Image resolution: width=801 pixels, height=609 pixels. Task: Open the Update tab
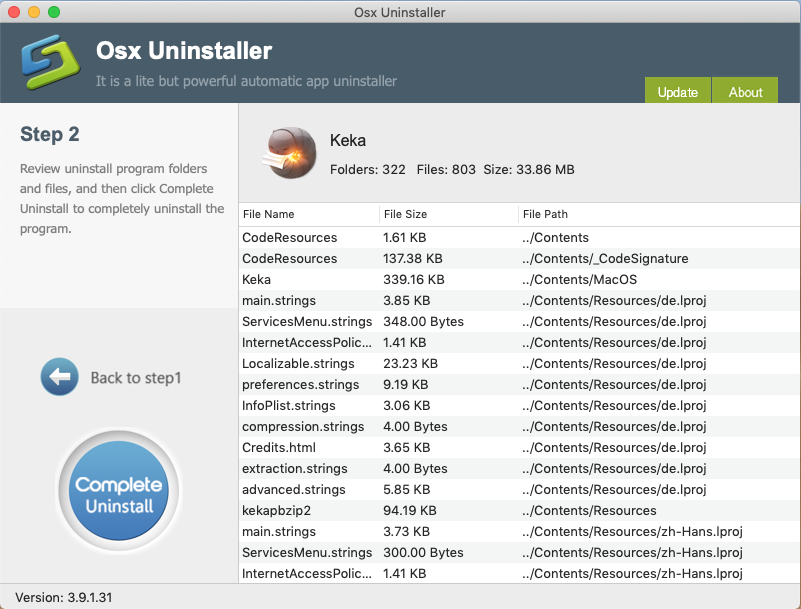click(x=677, y=91)
